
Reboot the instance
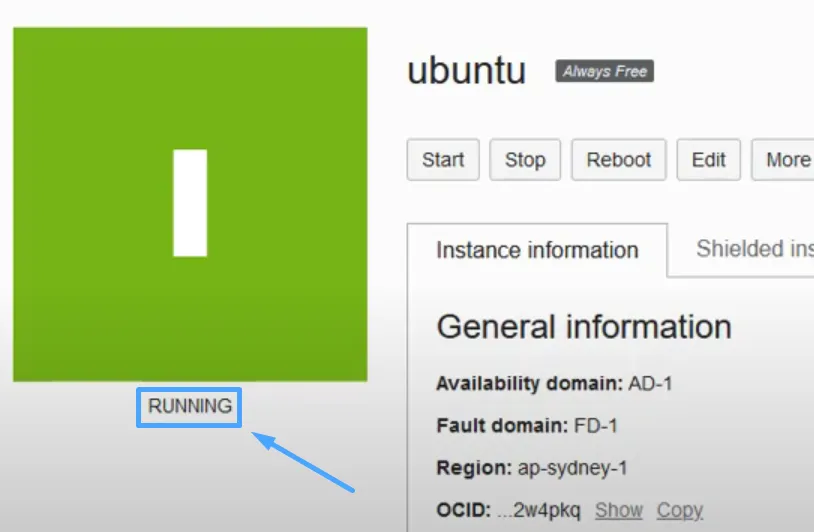pos(619,160)
